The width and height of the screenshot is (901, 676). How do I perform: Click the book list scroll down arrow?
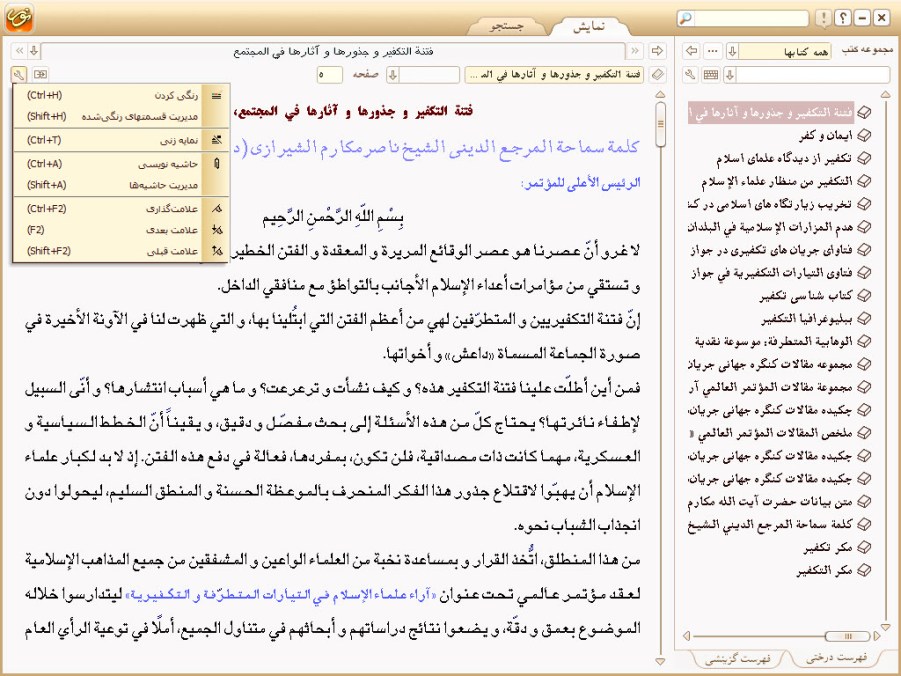[885, 627]
